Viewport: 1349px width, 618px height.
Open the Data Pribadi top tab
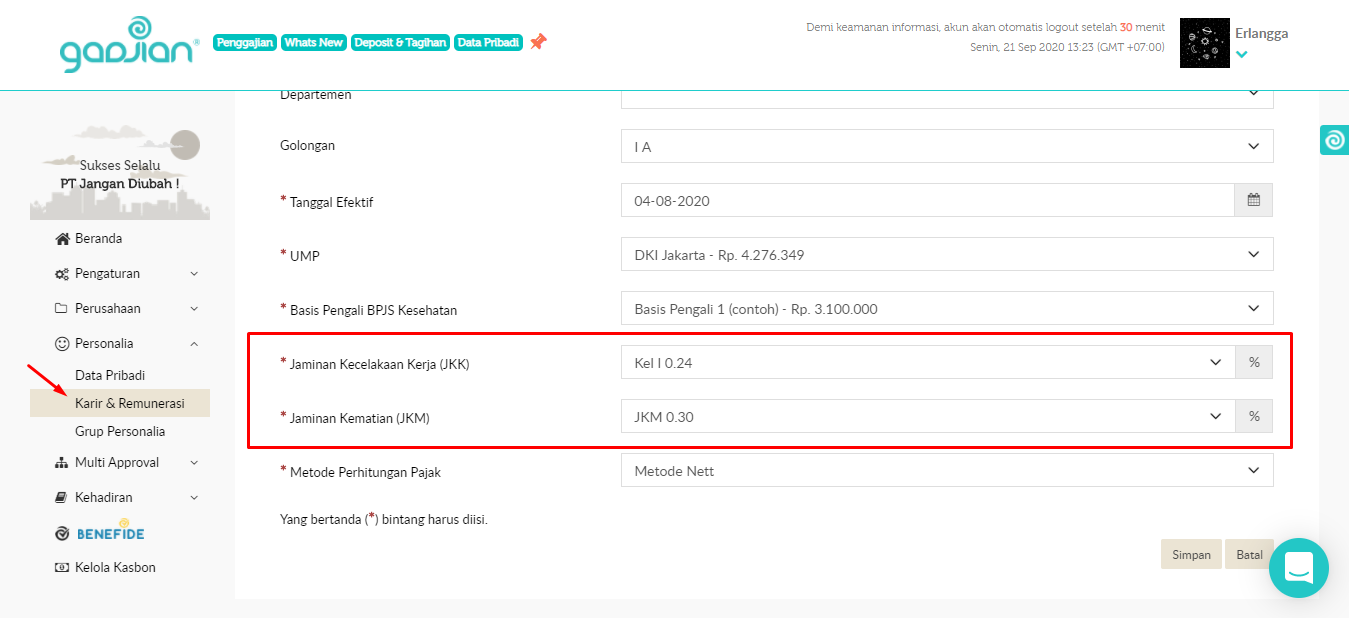(488, 43)
